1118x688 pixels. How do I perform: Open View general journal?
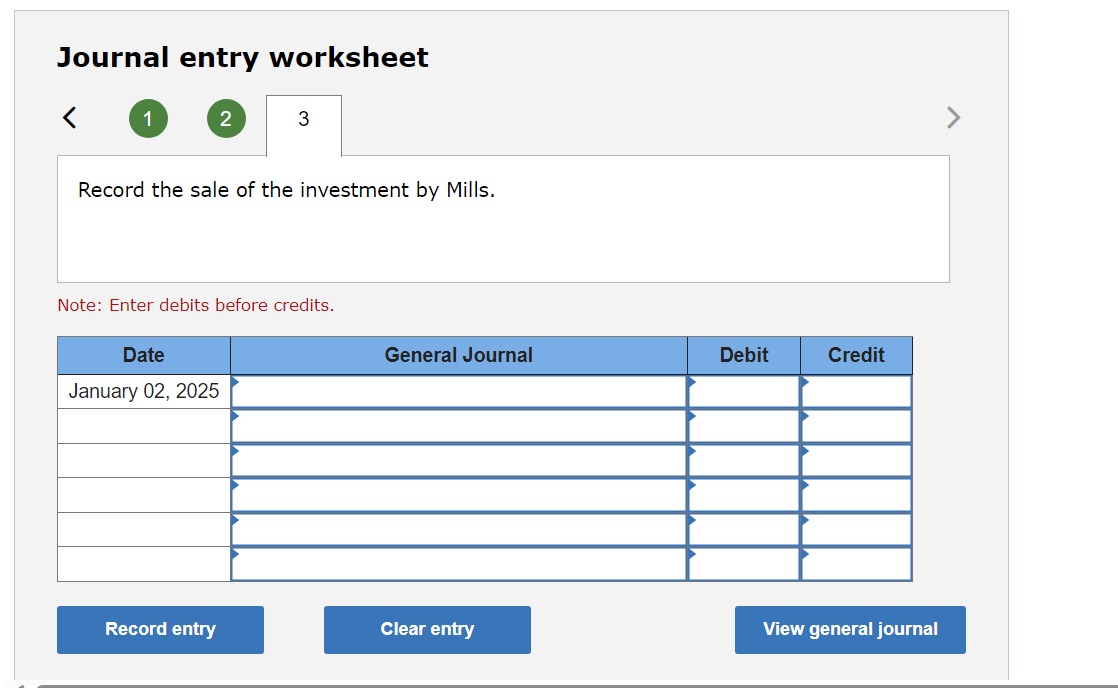pos(849,629)
